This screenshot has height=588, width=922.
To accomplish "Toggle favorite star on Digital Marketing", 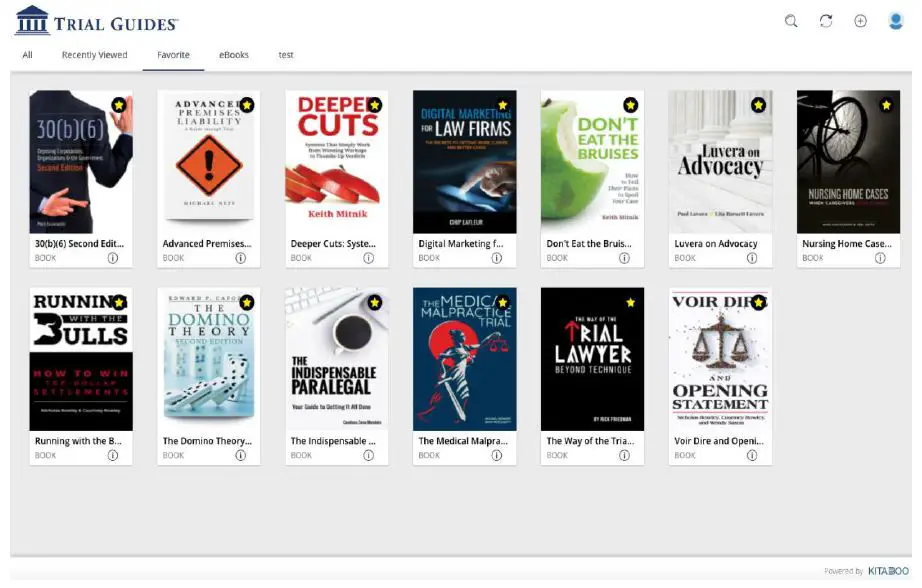I will [x=503, y=105].
